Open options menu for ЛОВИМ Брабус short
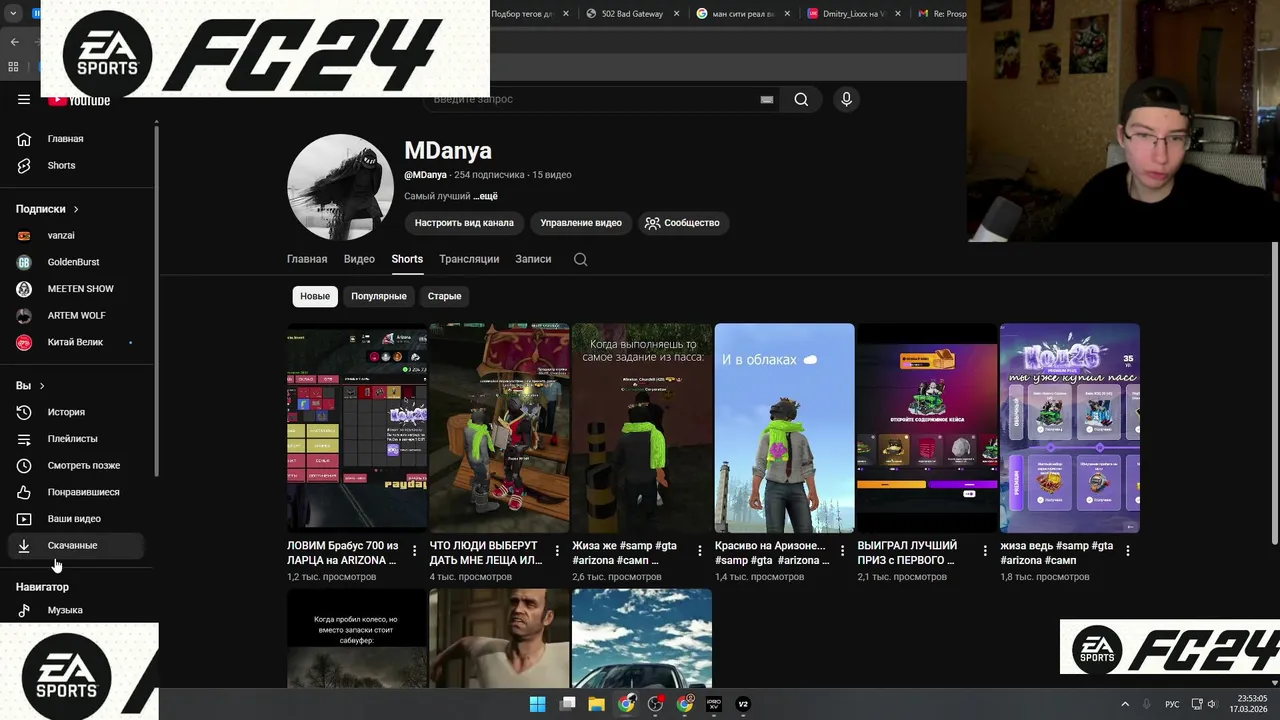 414,551
